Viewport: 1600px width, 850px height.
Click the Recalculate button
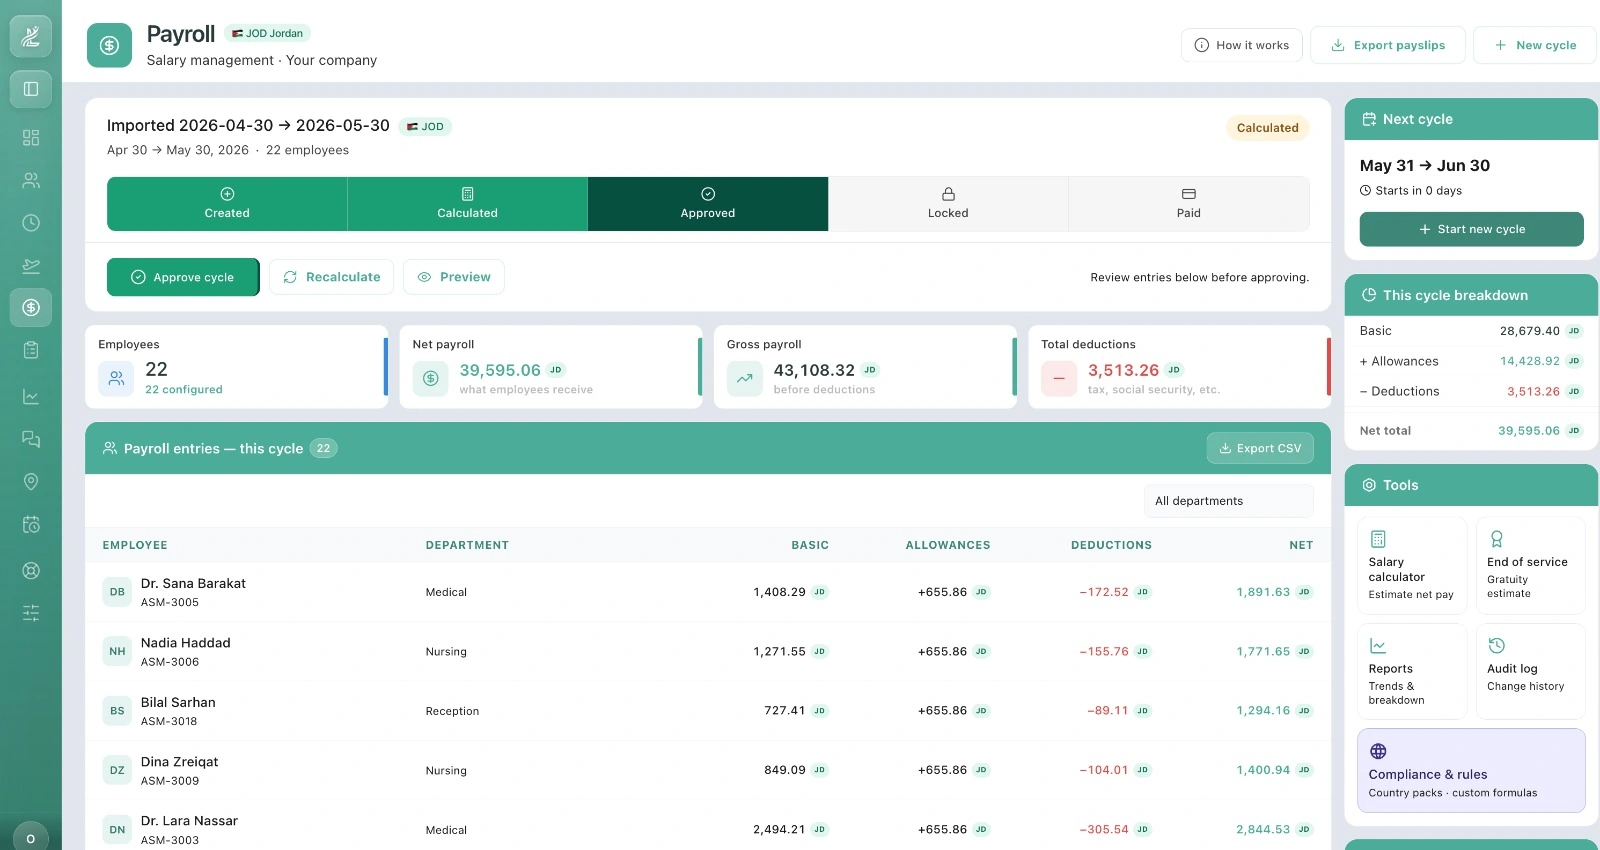pos(331,277)
